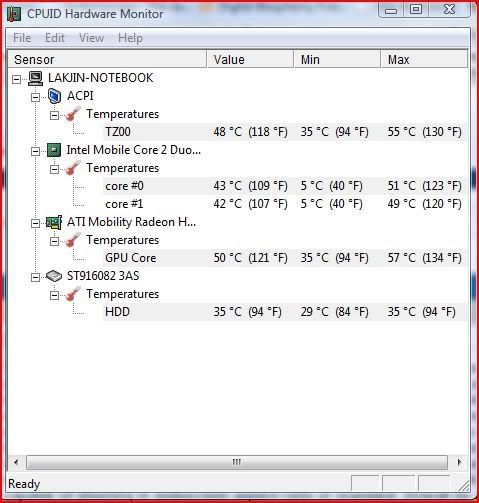Click the thermometer icon under ATI Mobility Radeon
Viewport: 479px width, 503px height.
click(x=73, y=240)
